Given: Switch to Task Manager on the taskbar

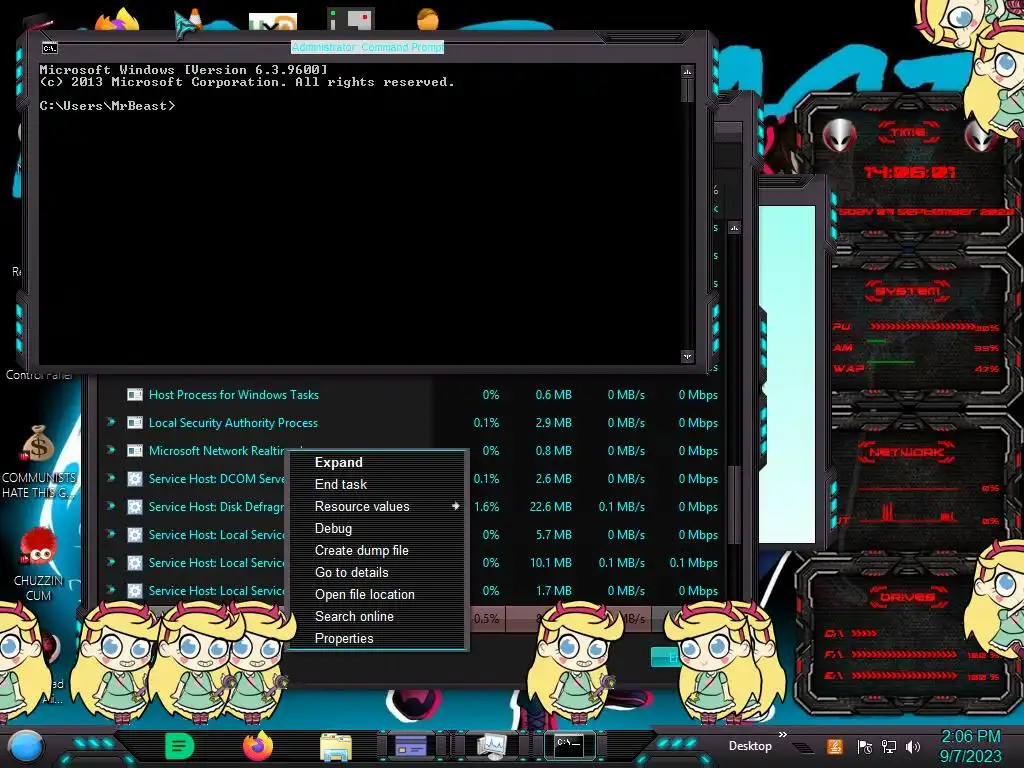Looking at the screenshot, I should (490, 745).
